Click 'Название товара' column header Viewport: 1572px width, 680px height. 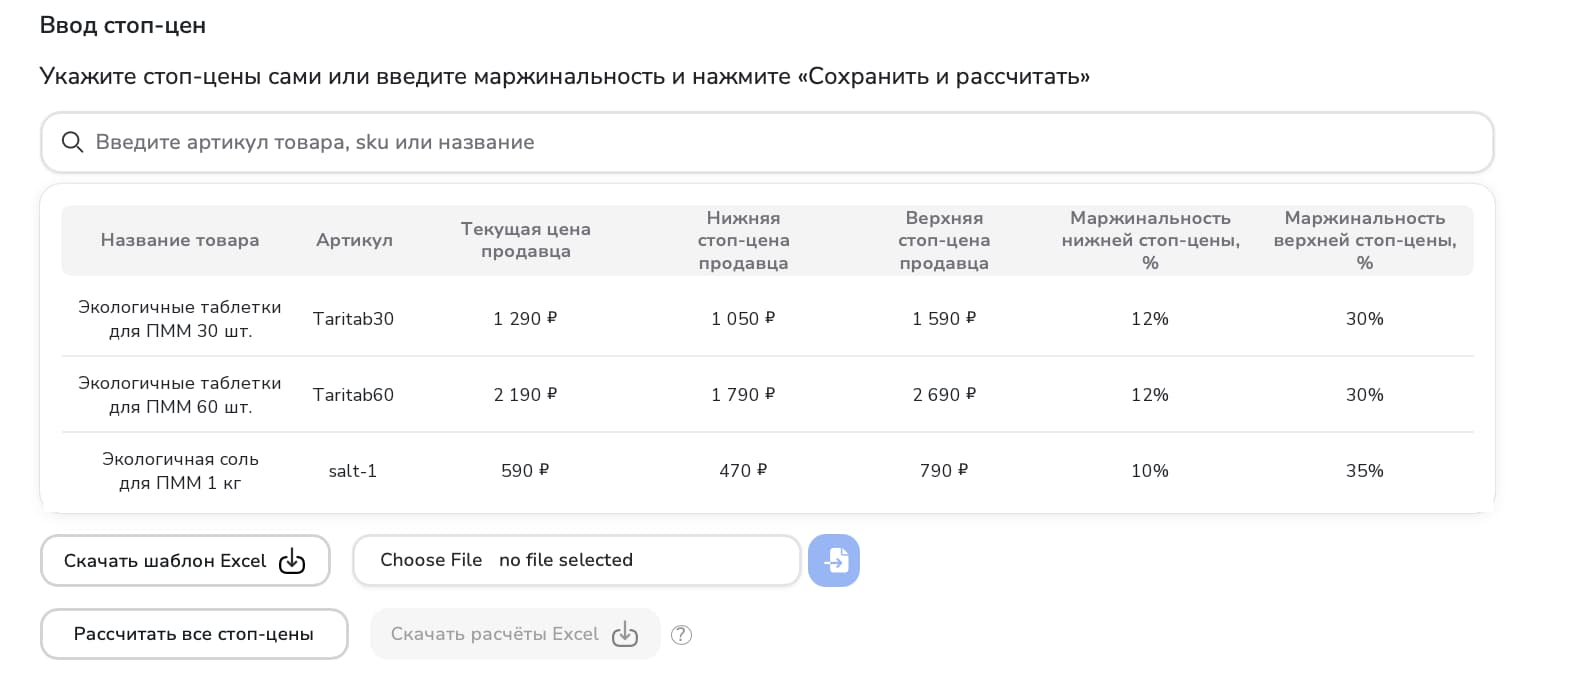[180, 240]
